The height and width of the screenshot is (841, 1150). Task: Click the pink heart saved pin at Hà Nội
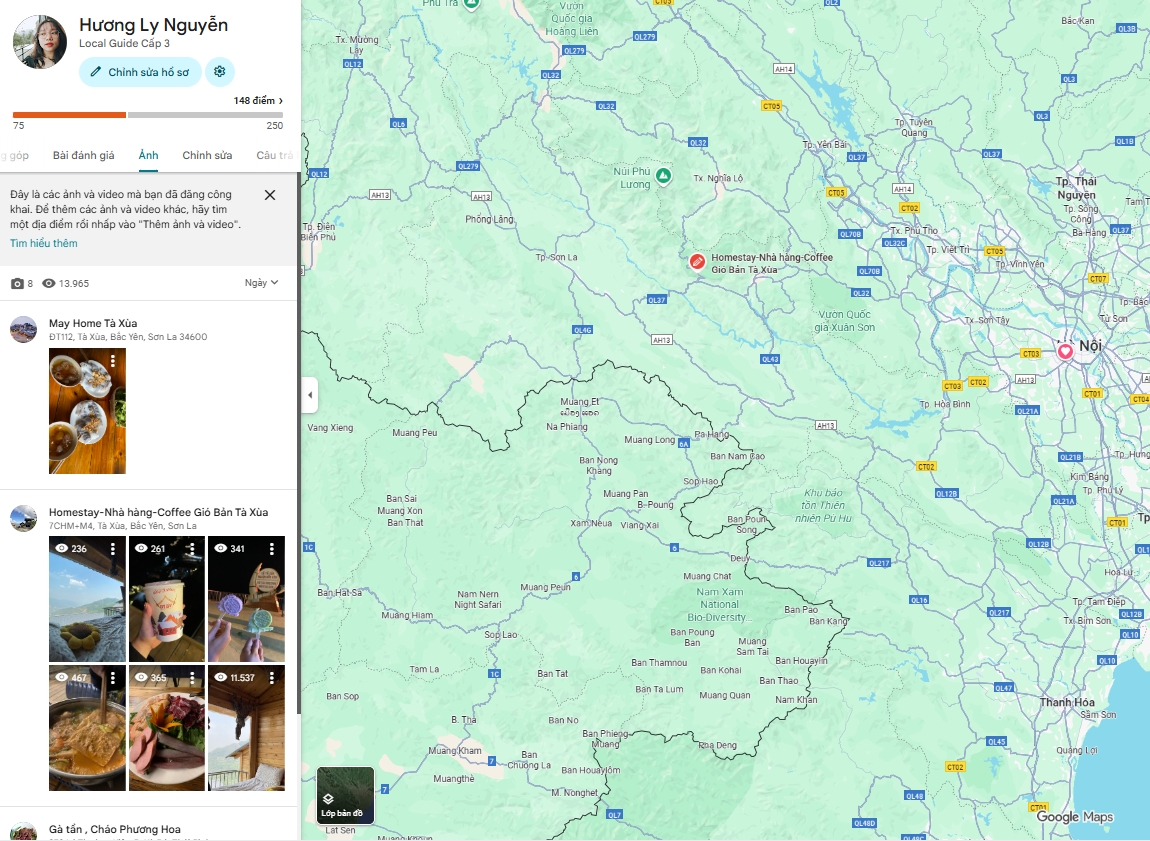click(x=1065, y=351)
